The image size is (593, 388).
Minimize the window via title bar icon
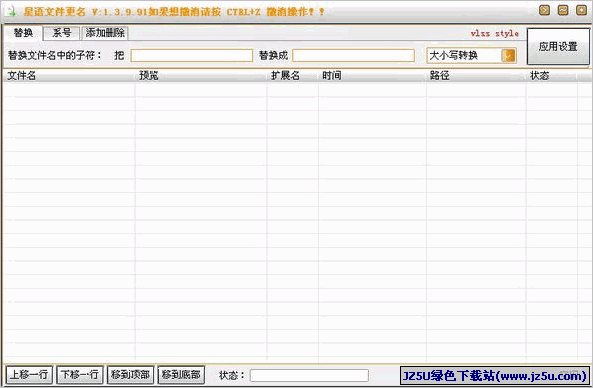[x=545, y=10]
